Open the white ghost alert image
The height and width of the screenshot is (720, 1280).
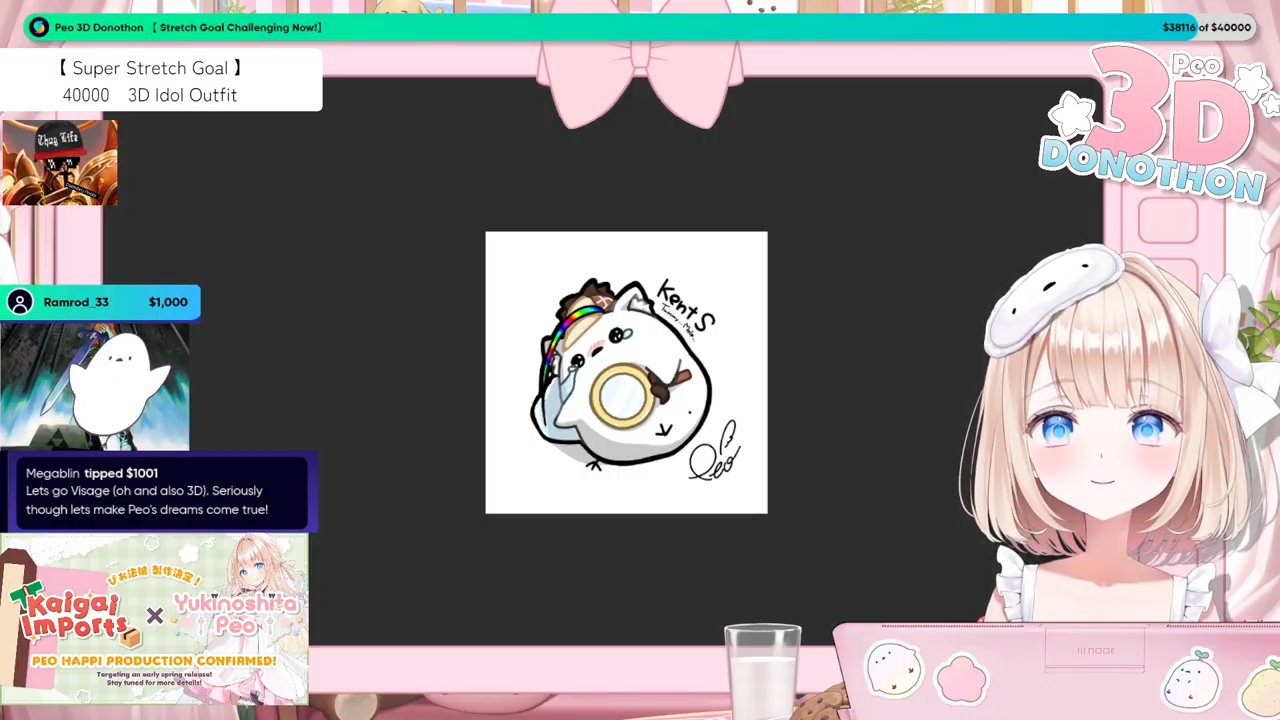[95, 386]
